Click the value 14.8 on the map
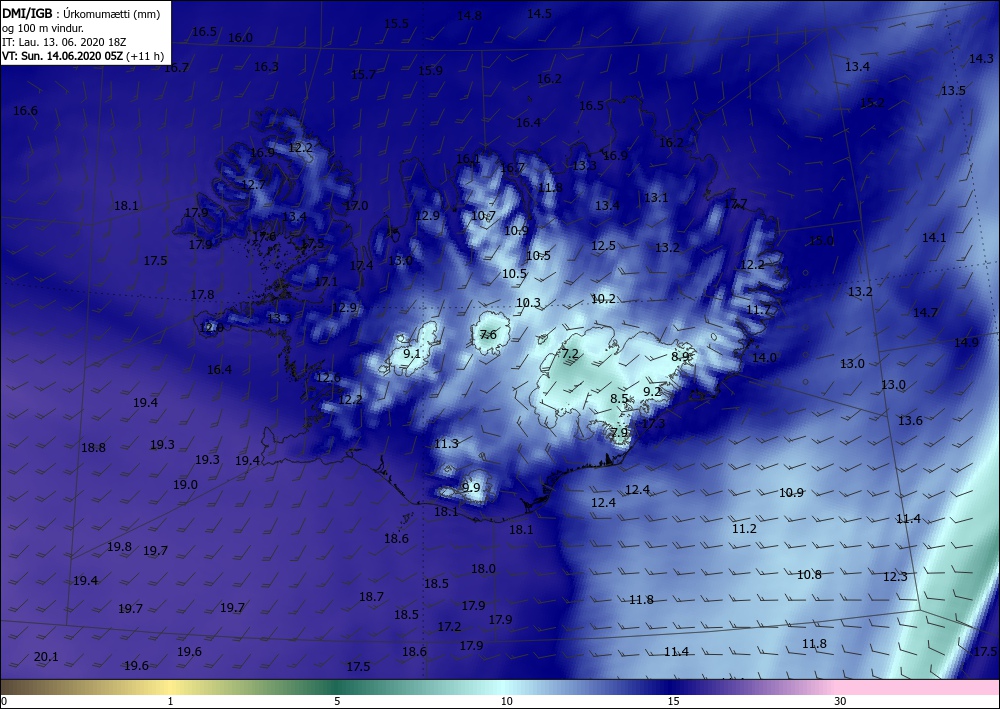The image size is (1000, 709). click(x=469, y=15)
